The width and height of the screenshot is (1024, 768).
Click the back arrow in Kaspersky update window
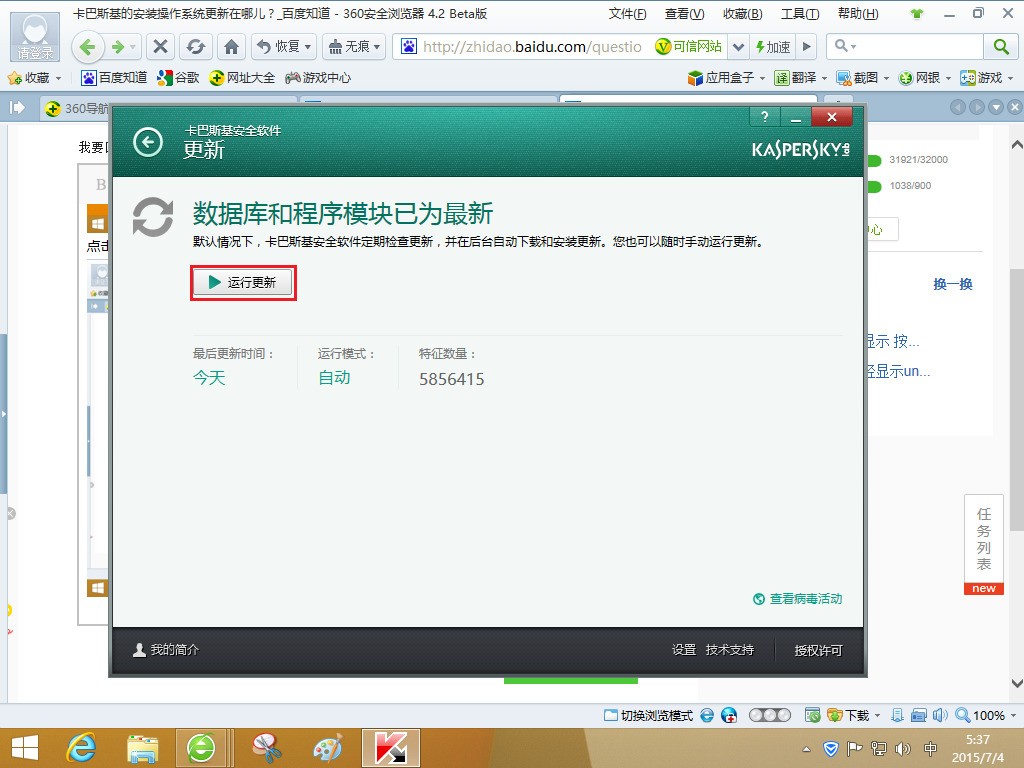pyautogui.click(x=147, y=142)
